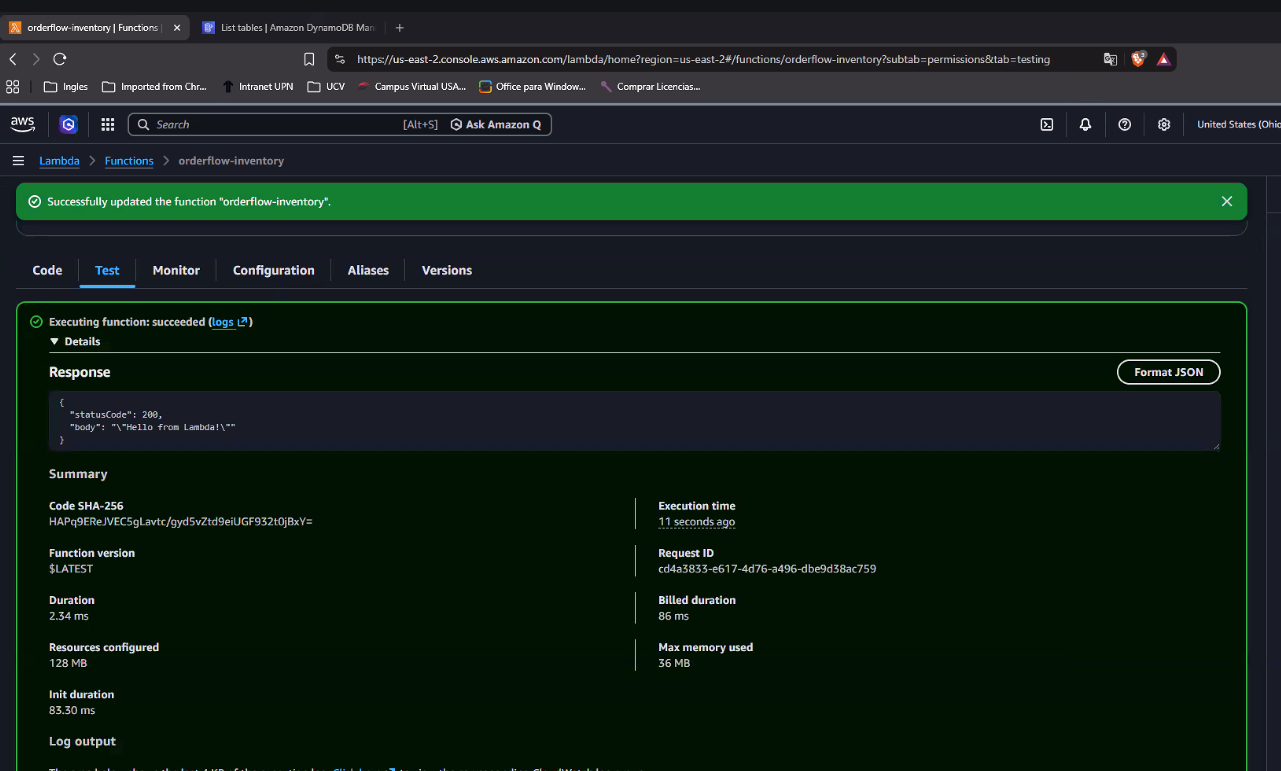Screen dimensions: 1281x771
Task: Open the Ingles bookmarks folder
Action: (x=66, y=87)
